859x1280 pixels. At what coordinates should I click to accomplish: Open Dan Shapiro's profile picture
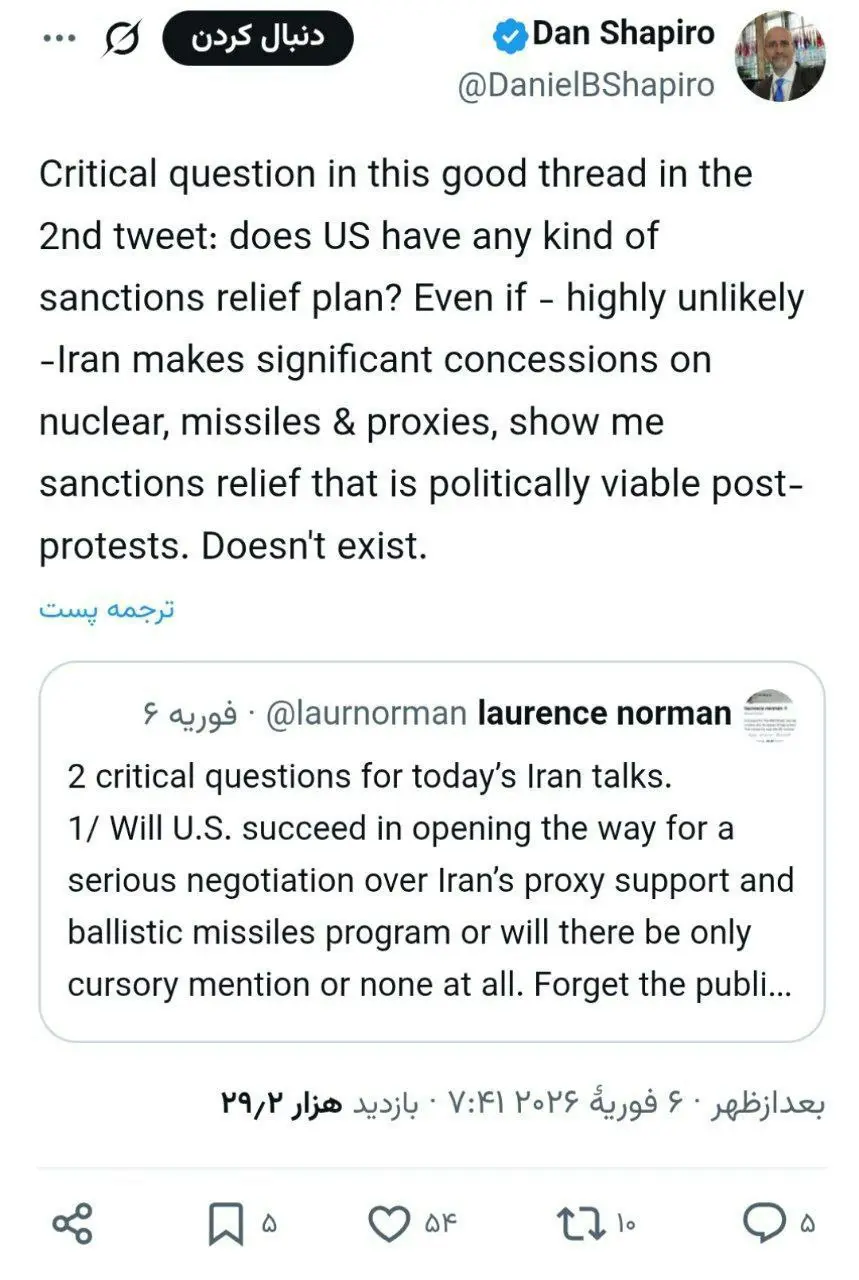[x=780, y=56]
